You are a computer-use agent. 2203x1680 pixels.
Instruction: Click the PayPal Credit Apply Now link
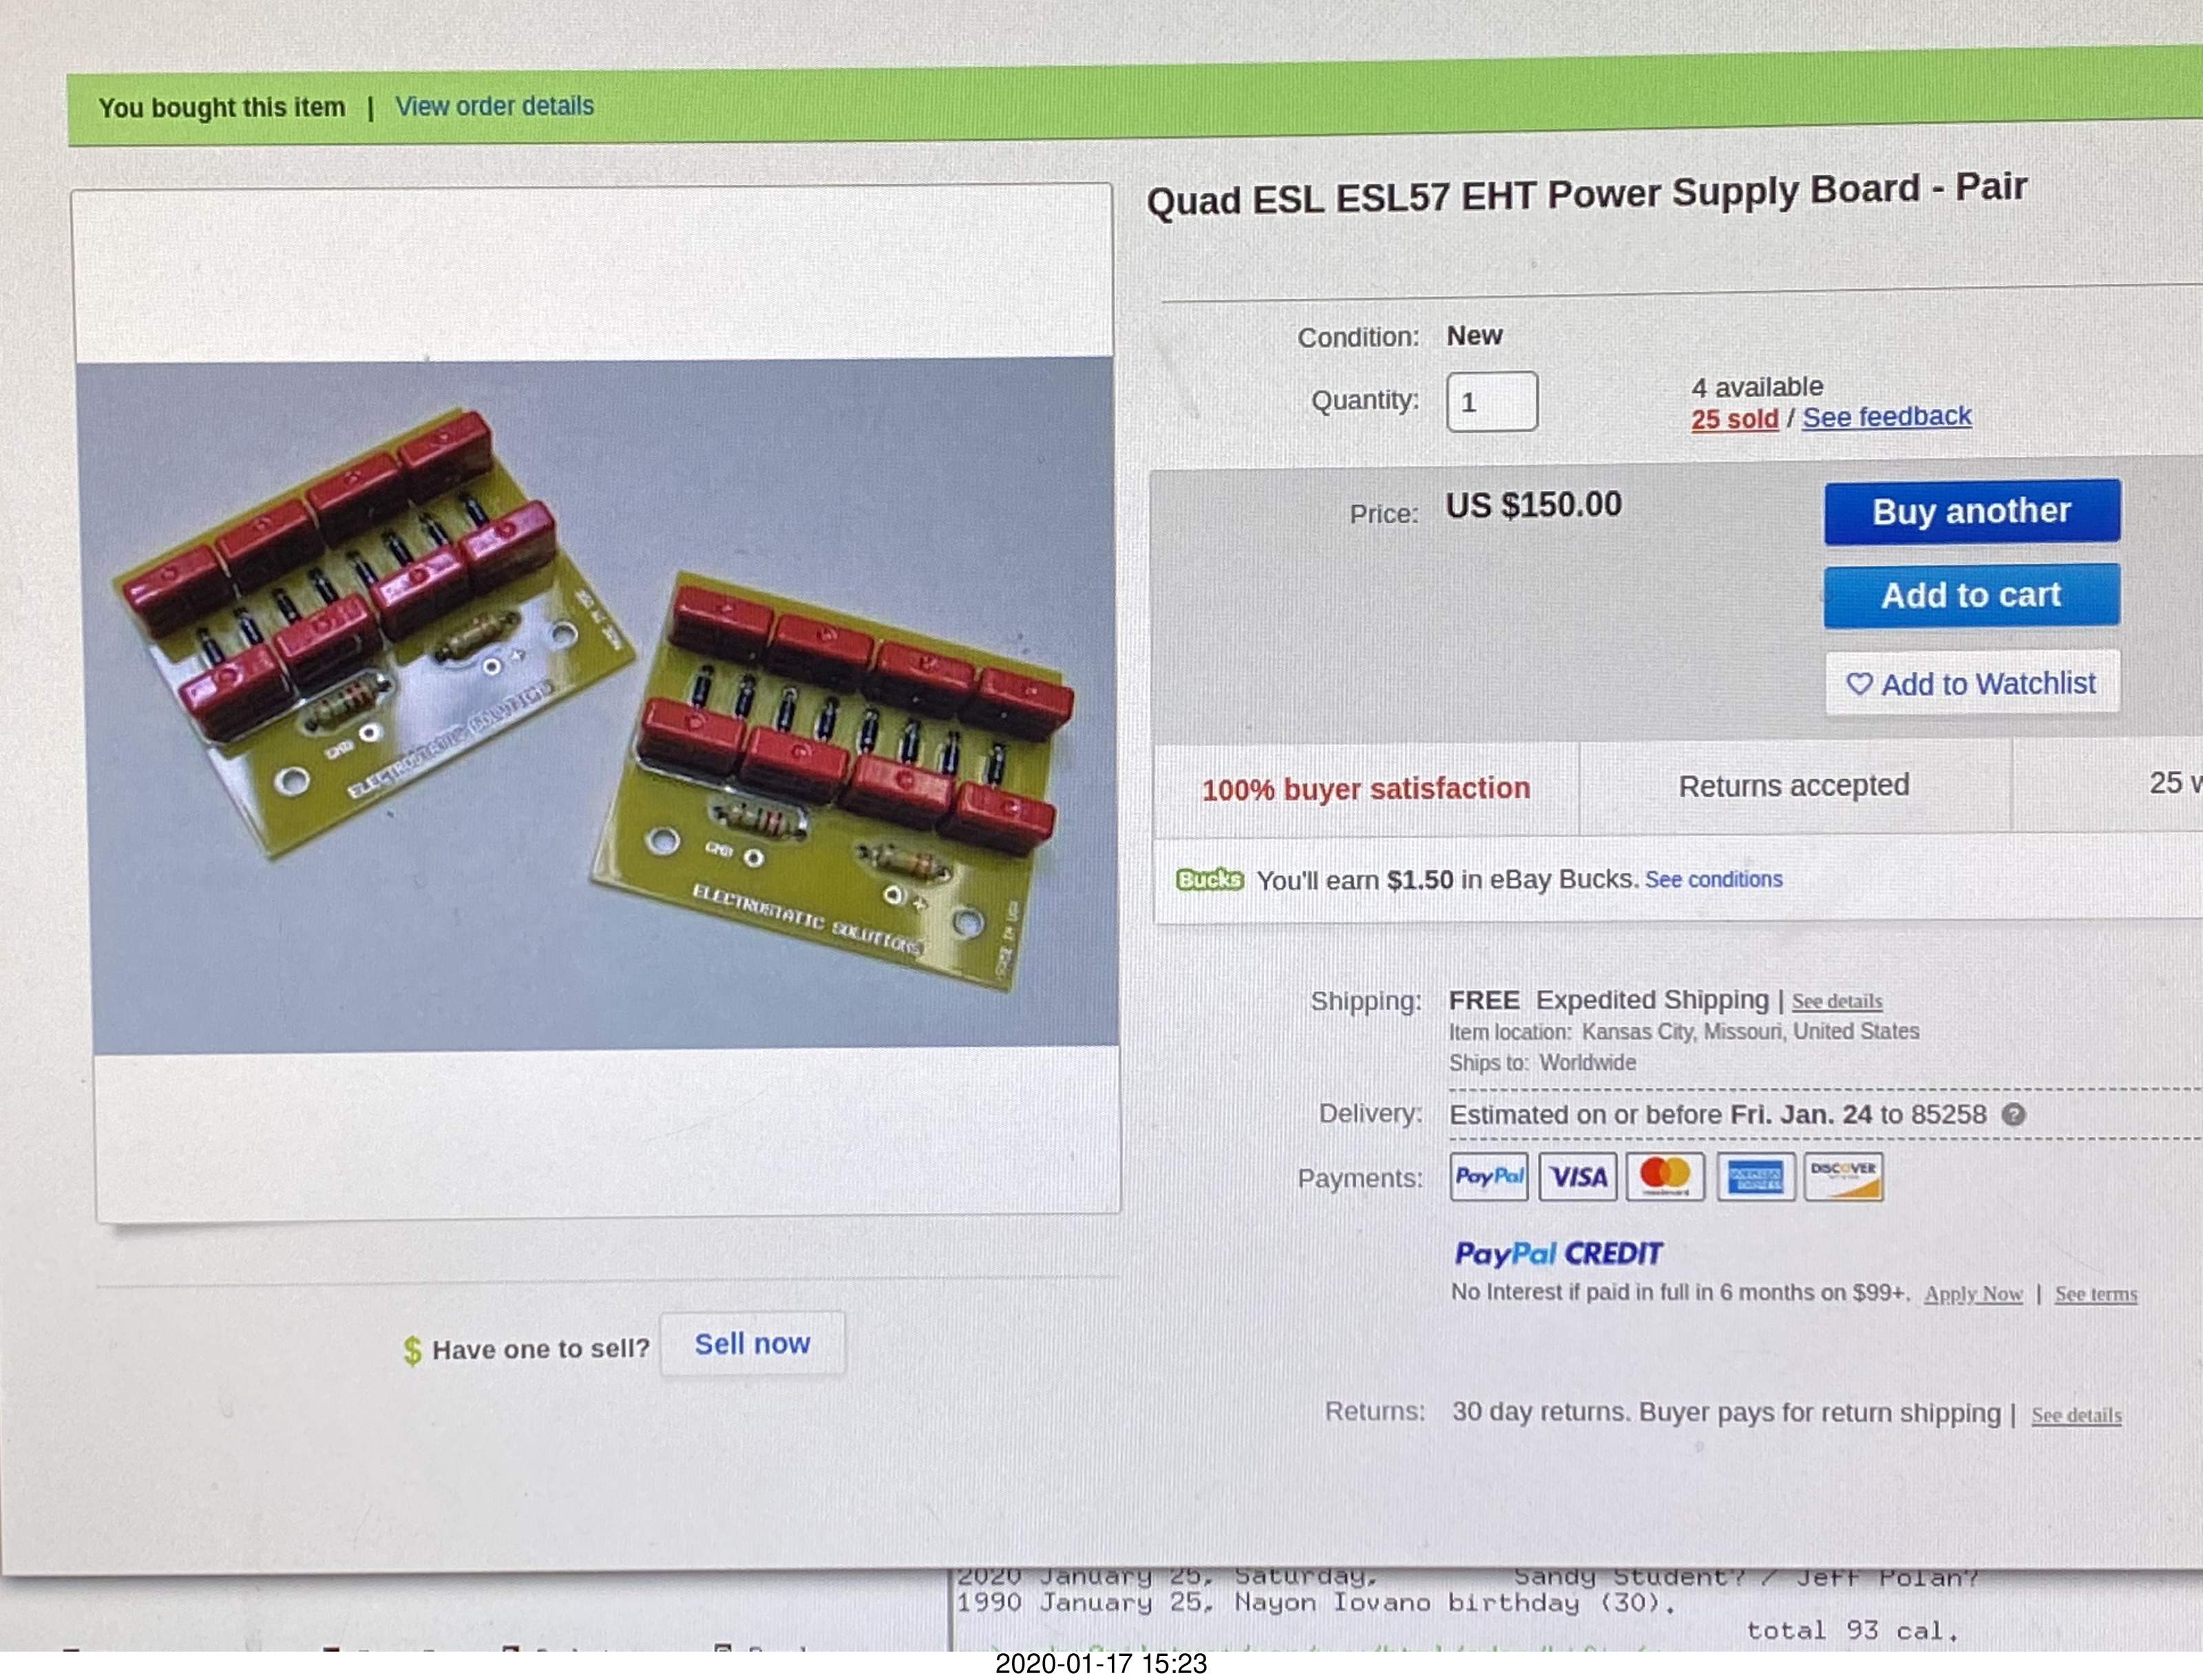click(x=1972, y=1294)
